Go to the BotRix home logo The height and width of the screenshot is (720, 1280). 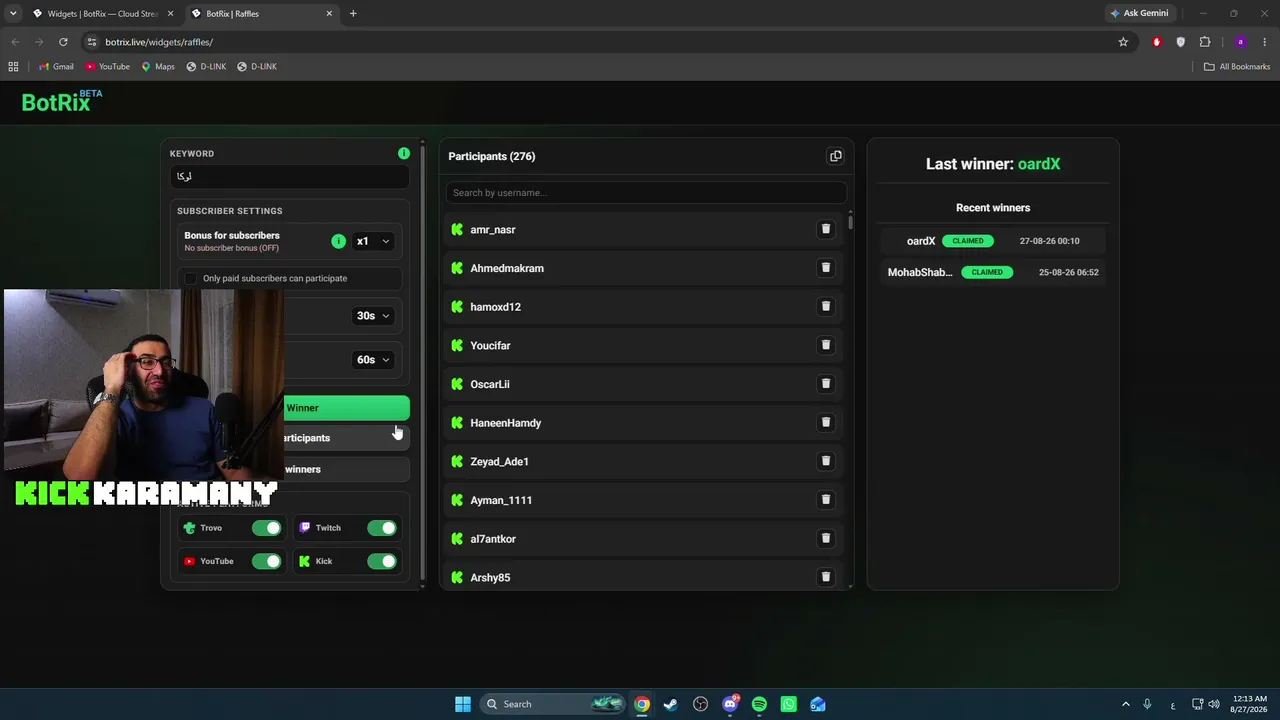(62, 101)
